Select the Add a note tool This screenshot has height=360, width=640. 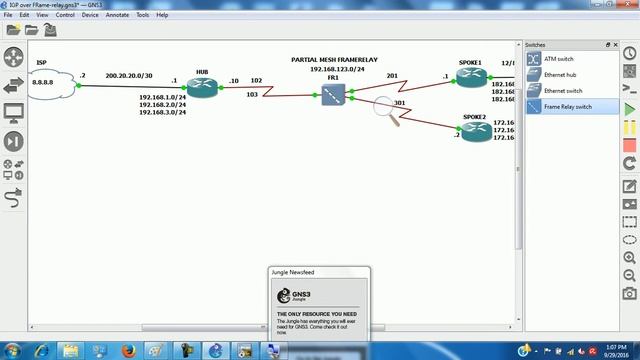629,187
